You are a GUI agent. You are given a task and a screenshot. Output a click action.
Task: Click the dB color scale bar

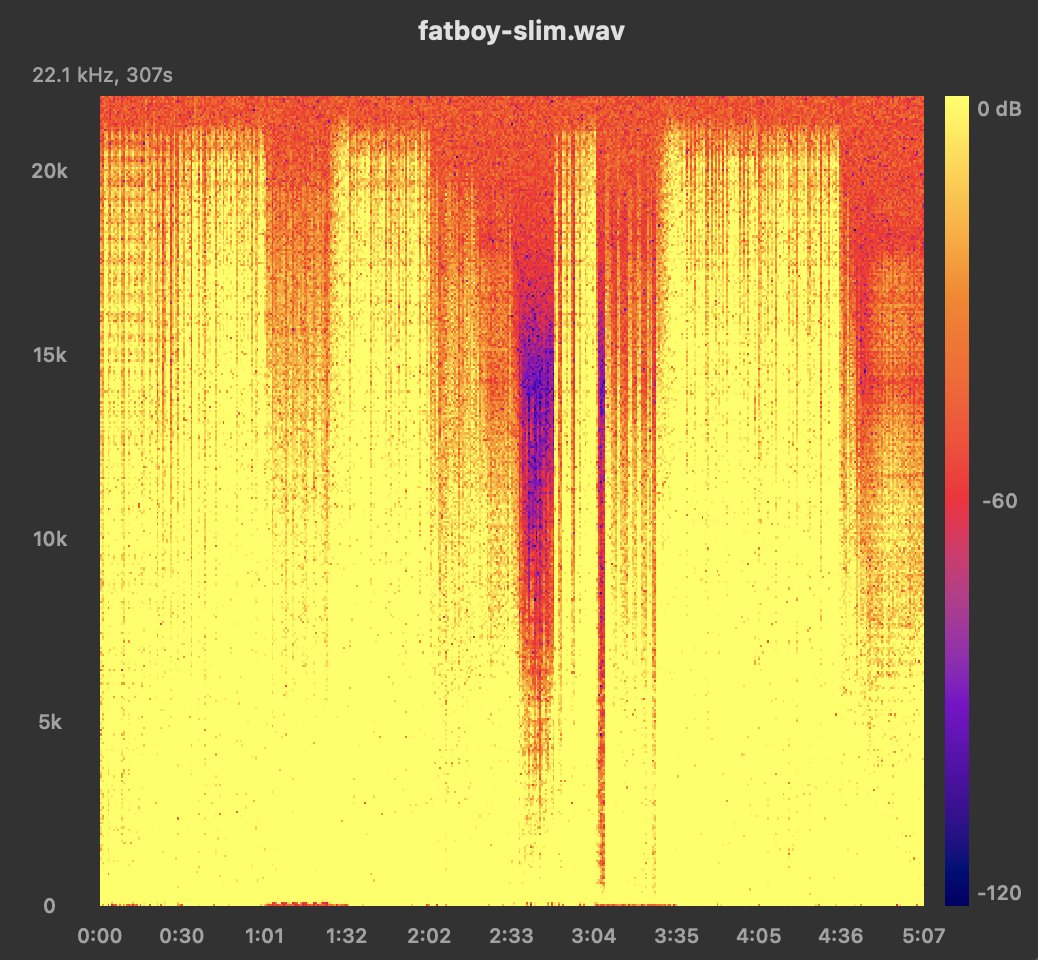[x=957, y=501]
